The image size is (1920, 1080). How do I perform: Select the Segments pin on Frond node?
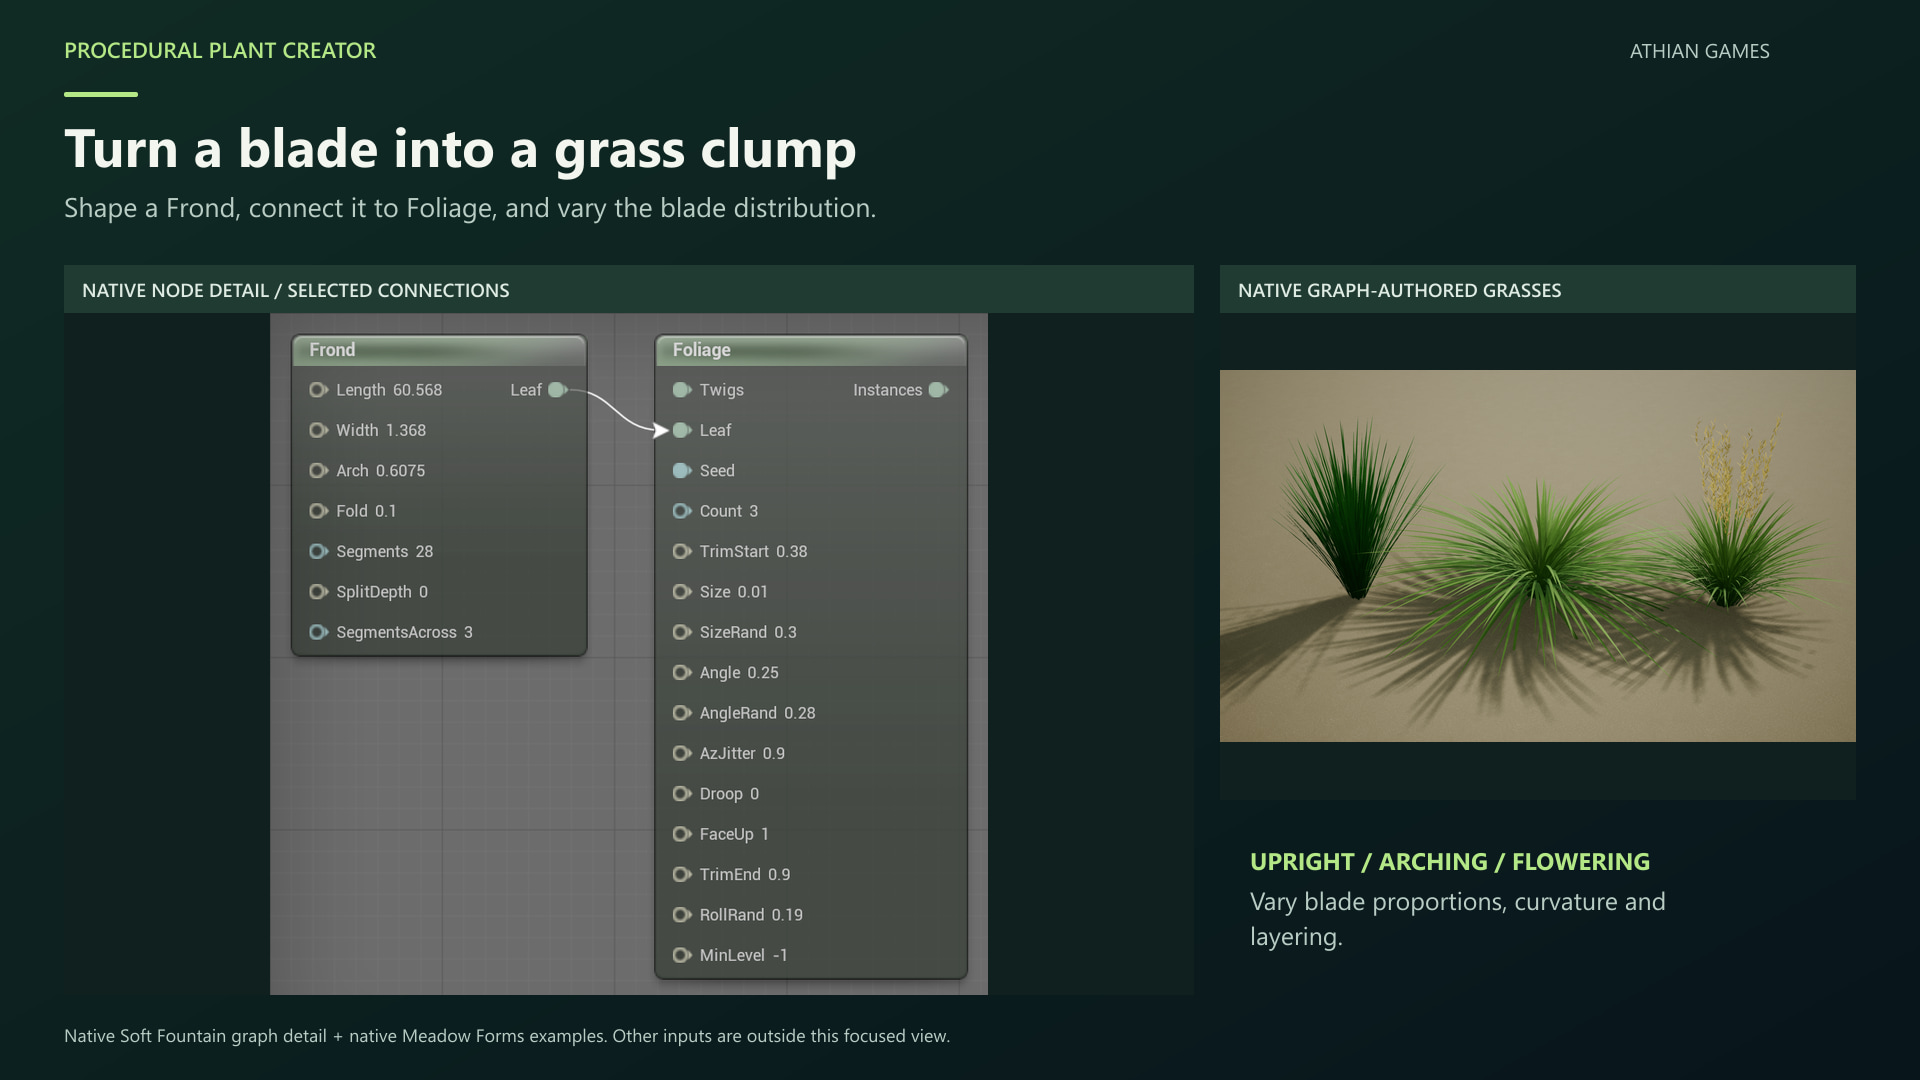(x=318, y=551)
